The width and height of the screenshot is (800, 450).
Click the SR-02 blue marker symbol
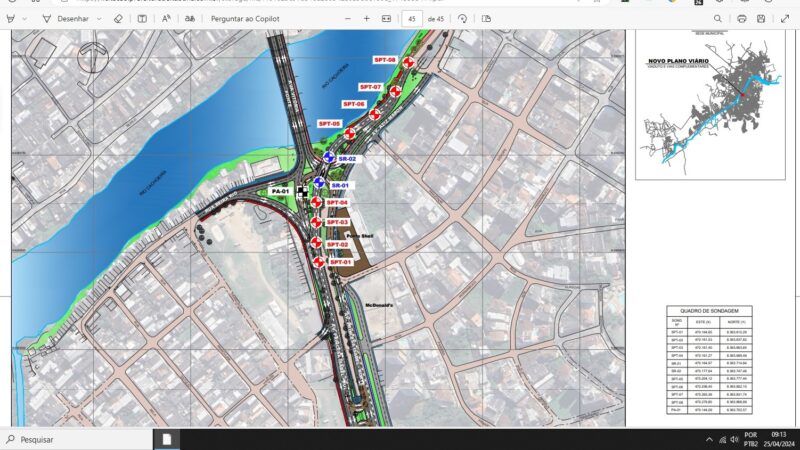click(x=329, y=158)
